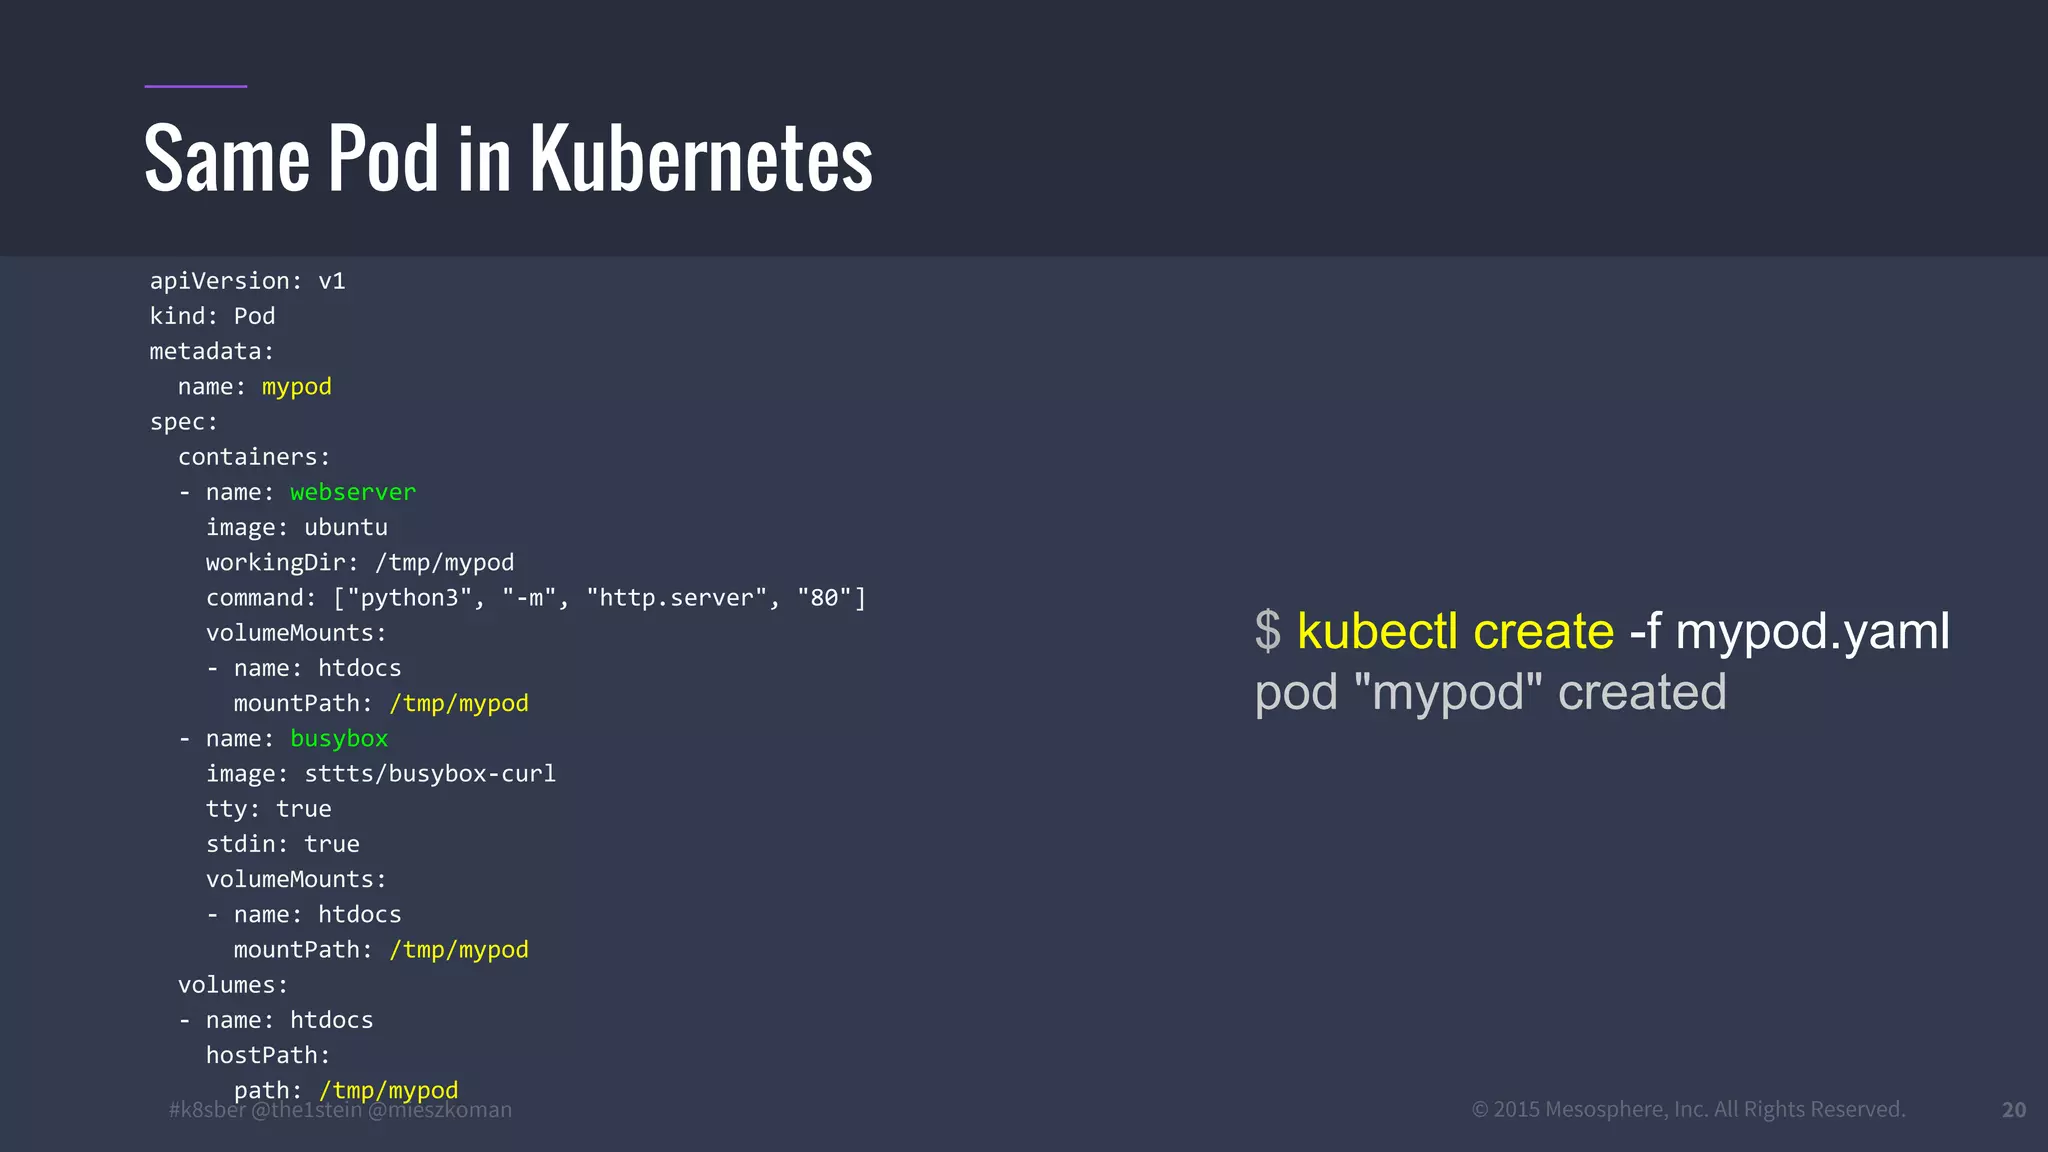The width and height of the screenshot is (2048, 1152).
Task: Click the slide number 20
Action: (x=2013, y=1110)
